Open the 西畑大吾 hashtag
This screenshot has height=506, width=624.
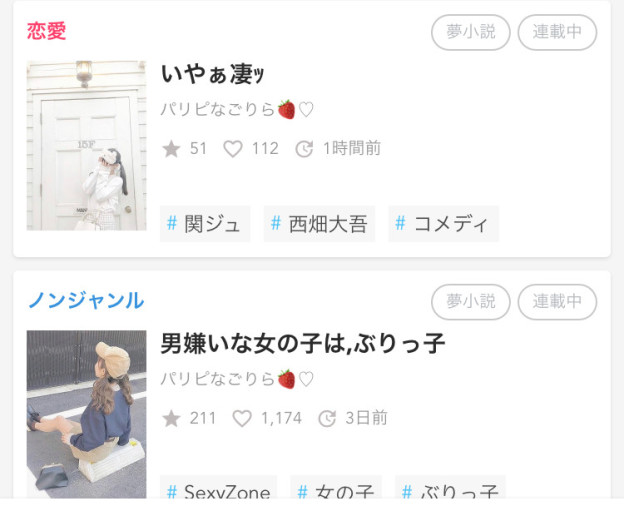[x=319, y=224]
